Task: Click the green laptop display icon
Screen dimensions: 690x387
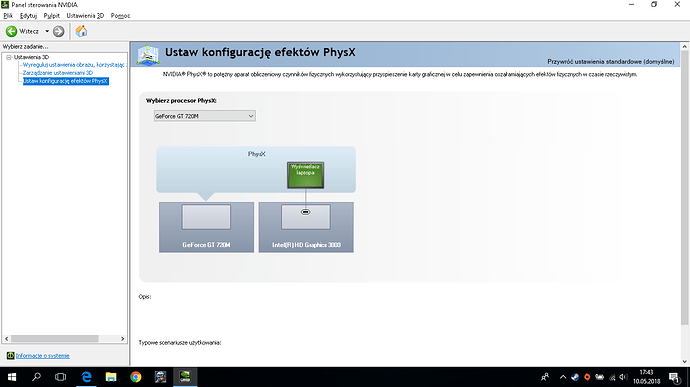Action: 305,175
